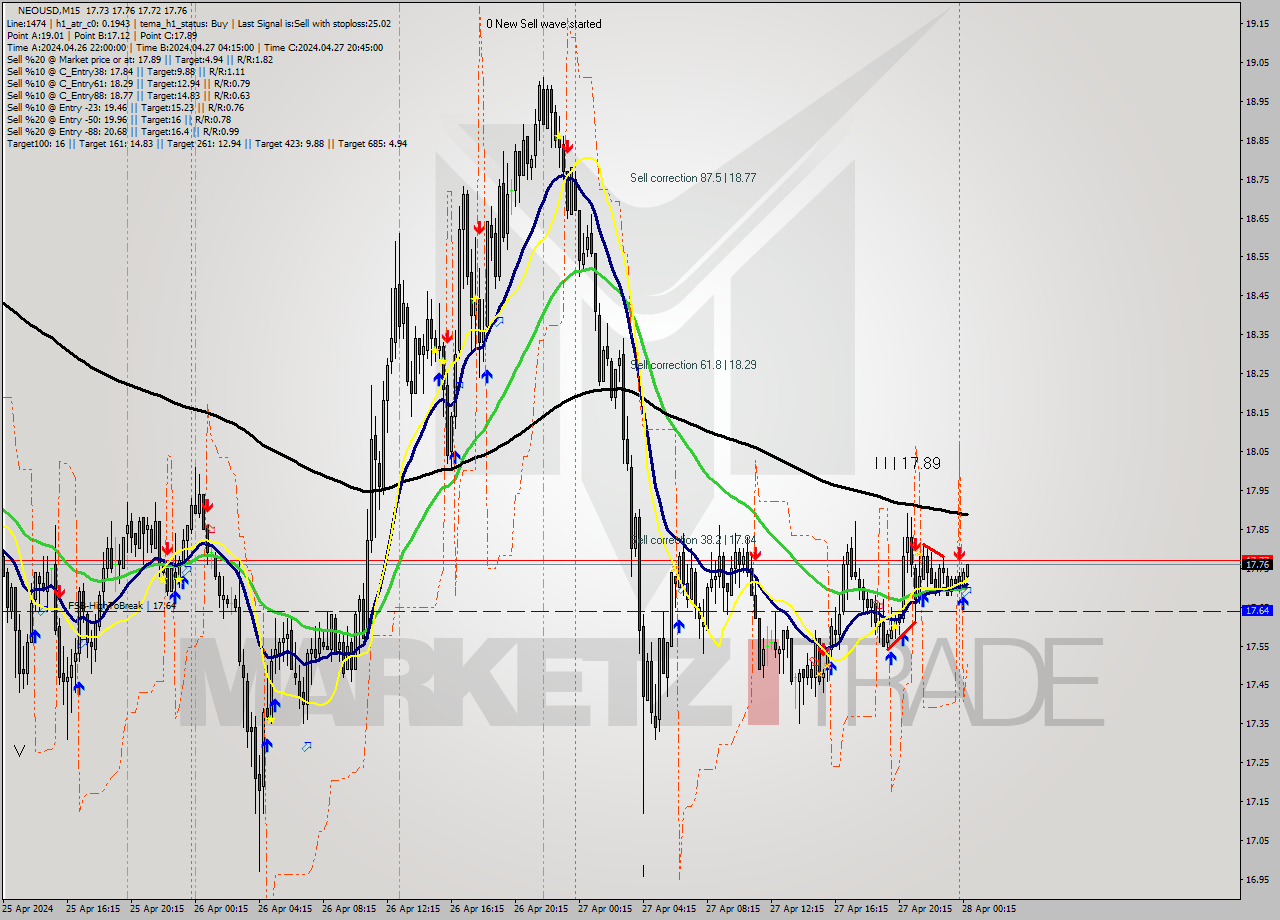
Task: Click the 18.35 price axis label
Action: pyautogui.click(x=1257, y=335)
